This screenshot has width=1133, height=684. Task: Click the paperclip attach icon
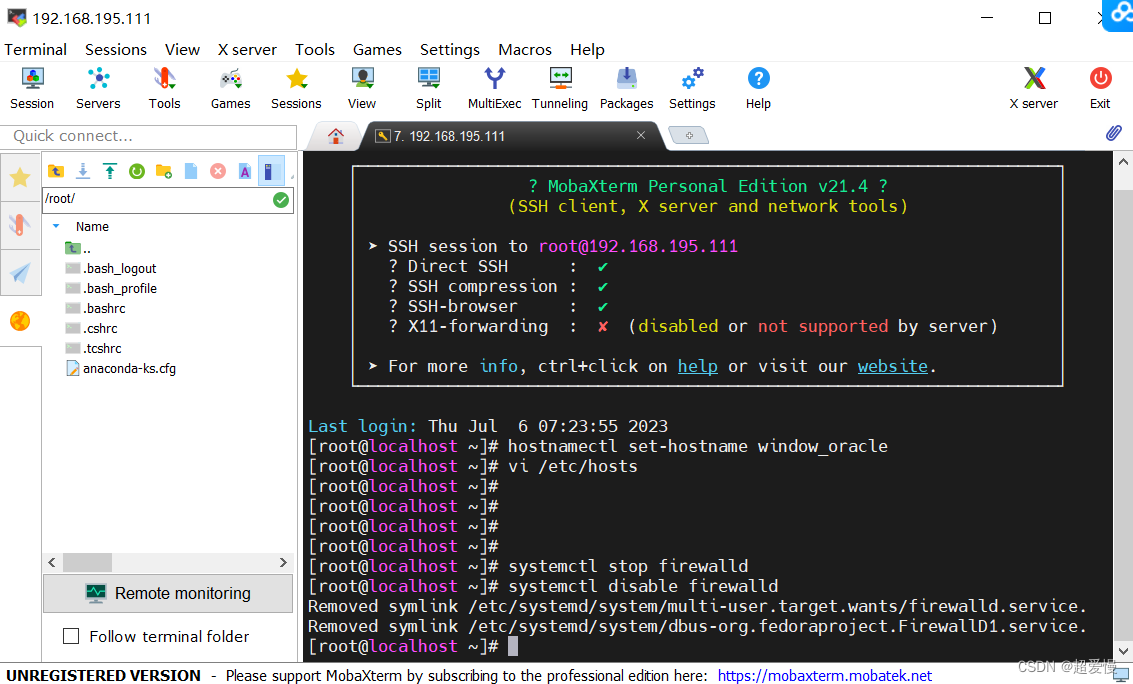click(1113, 133)
